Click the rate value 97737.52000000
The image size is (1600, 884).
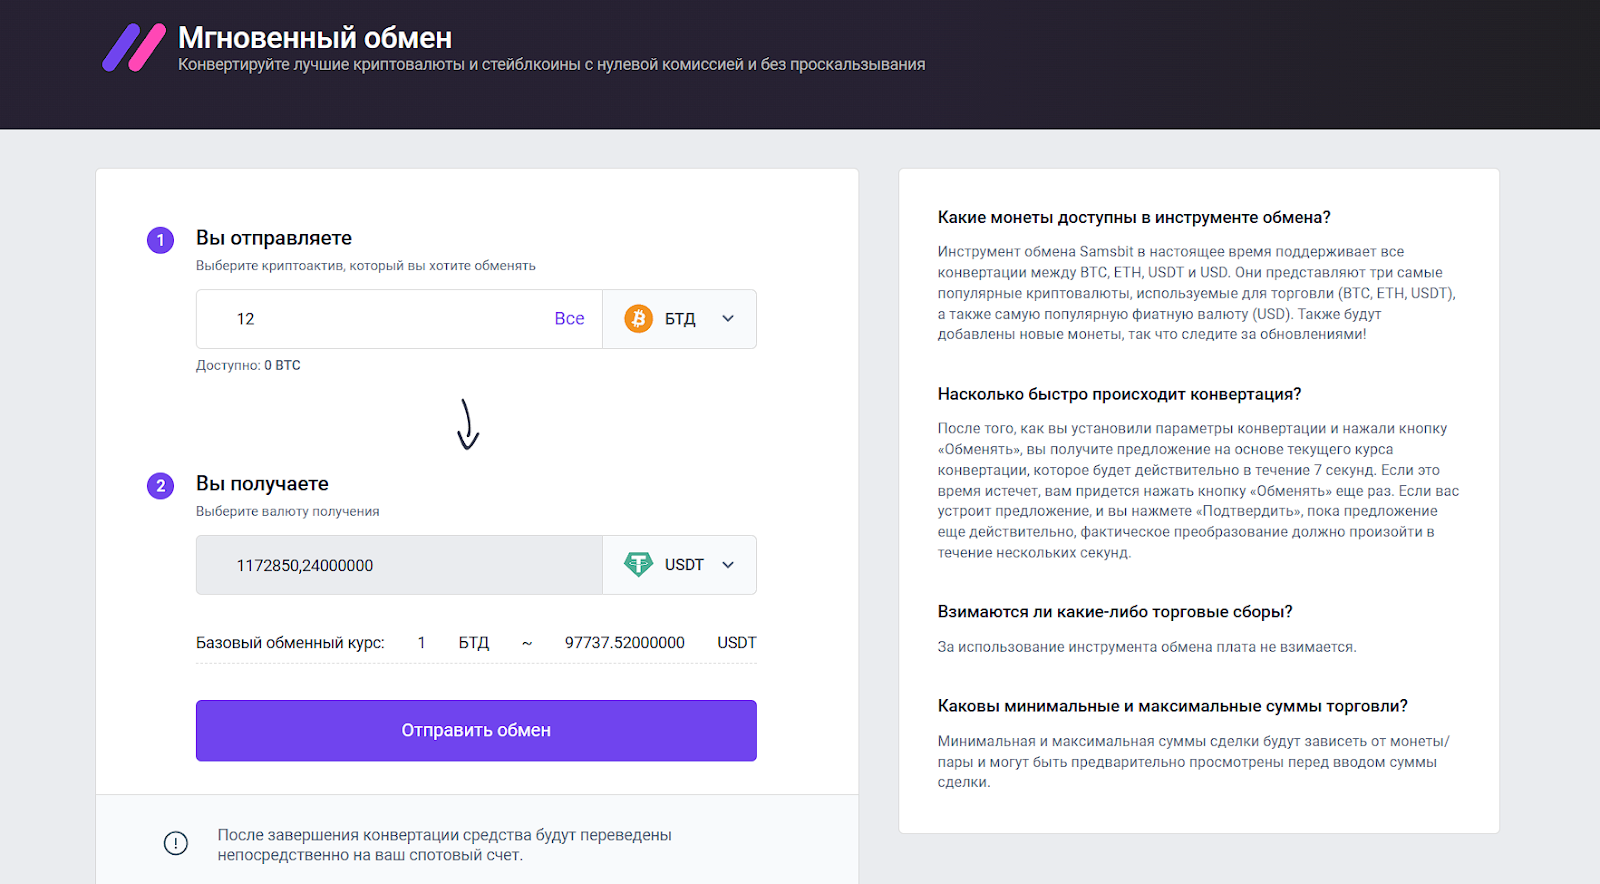[x=625, y=642]
